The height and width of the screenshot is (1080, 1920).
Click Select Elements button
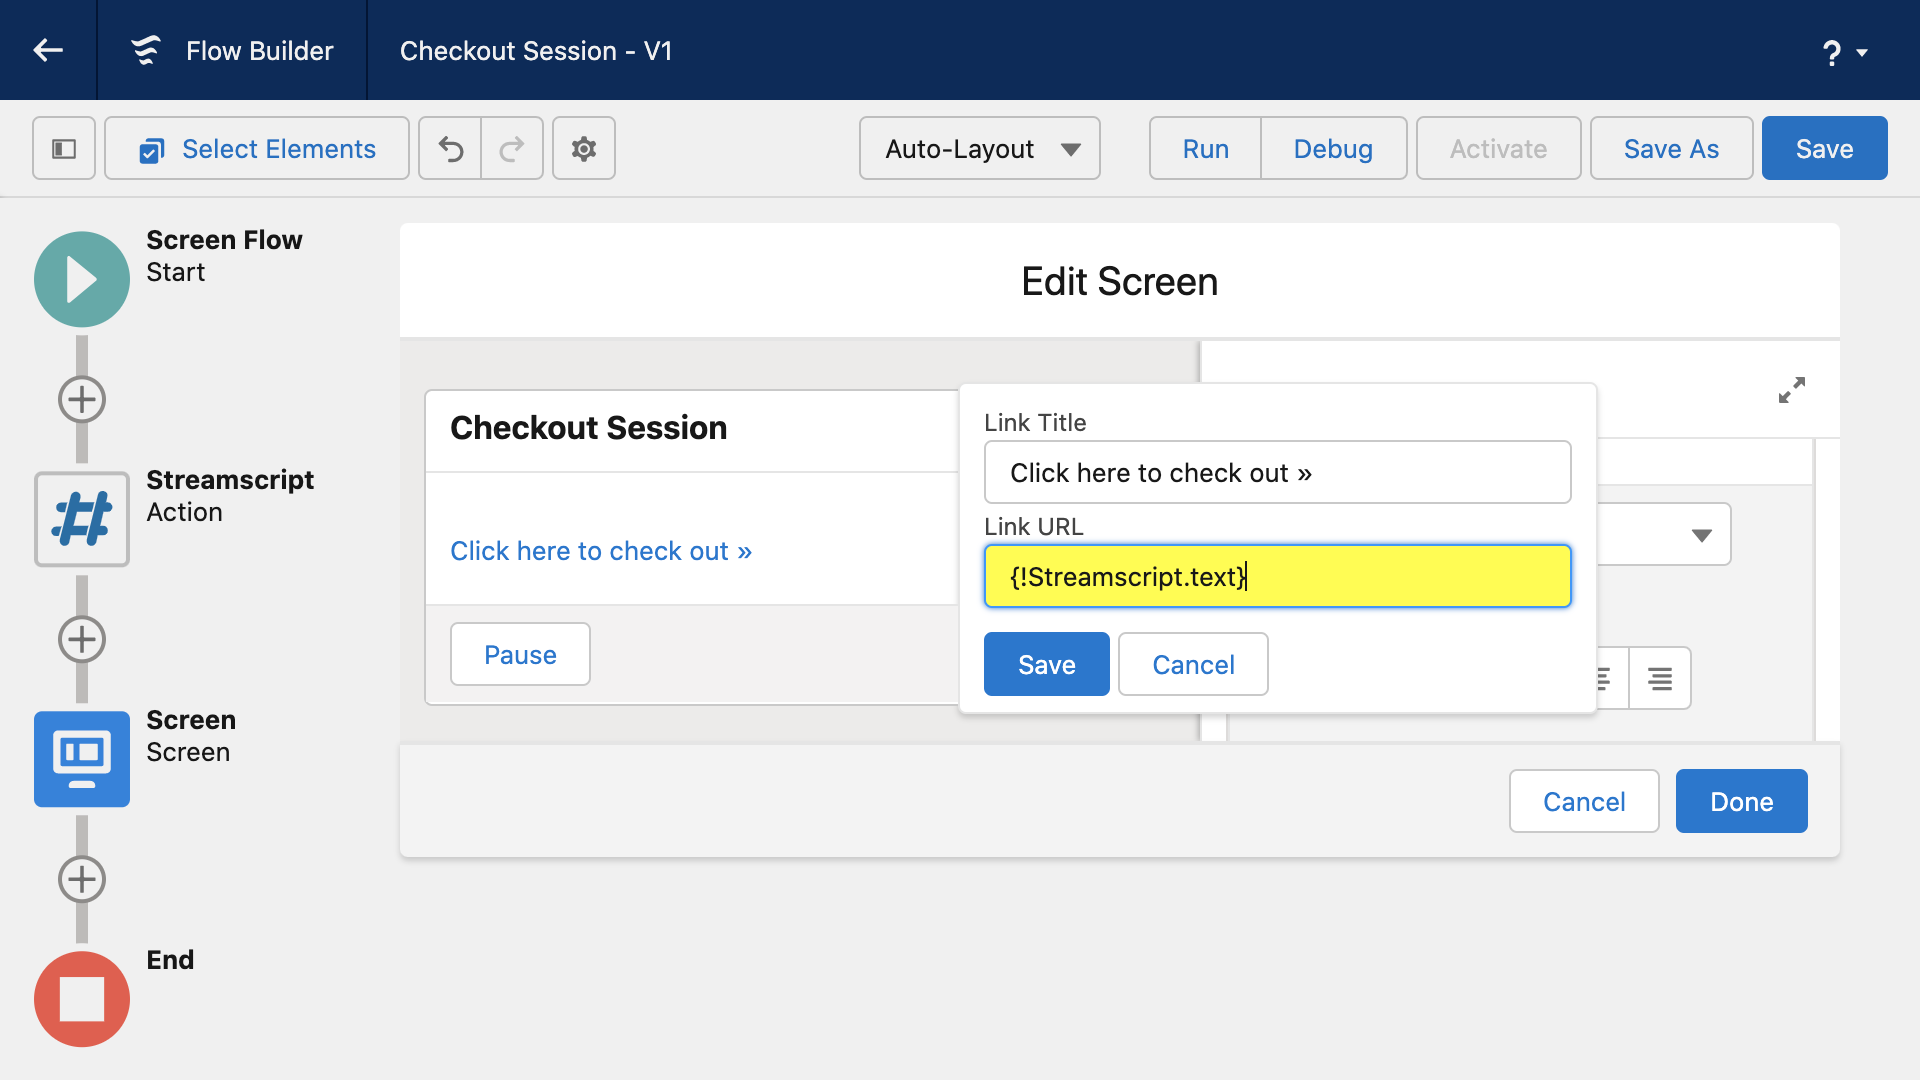(x=257, y=148)
